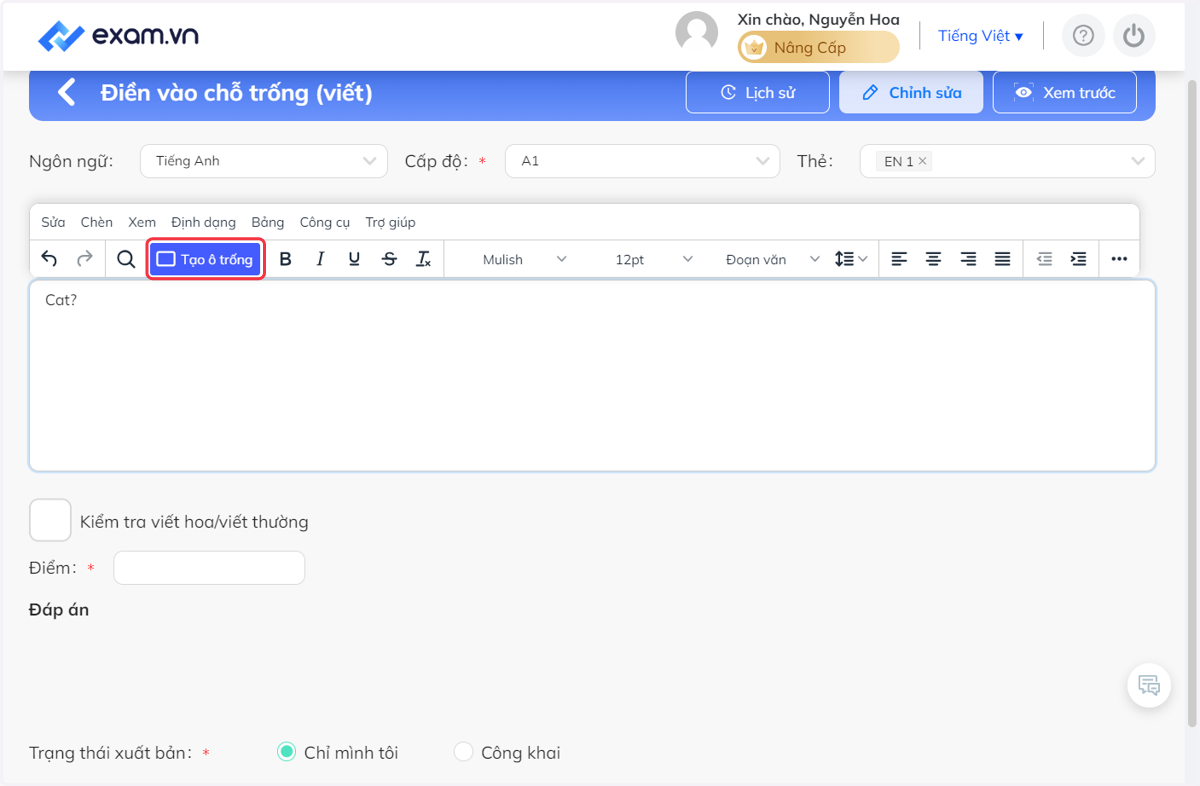1200x786 pixels.
Task: Align text right
Action: point(968,259)
